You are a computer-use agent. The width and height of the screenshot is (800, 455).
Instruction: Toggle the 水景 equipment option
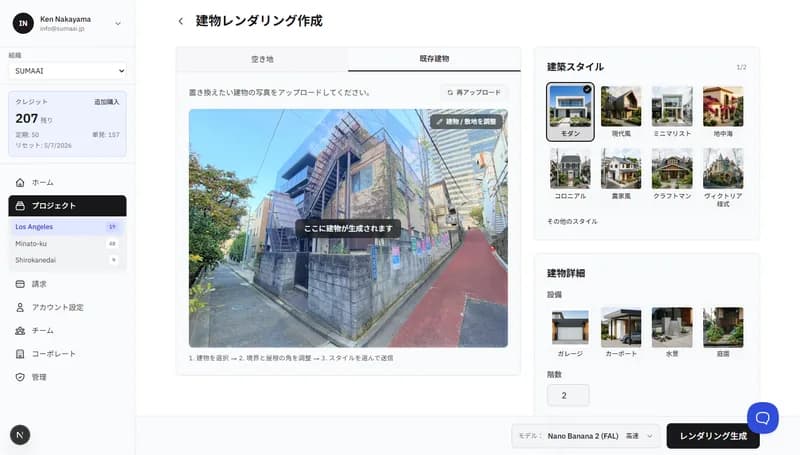point(672,332)
